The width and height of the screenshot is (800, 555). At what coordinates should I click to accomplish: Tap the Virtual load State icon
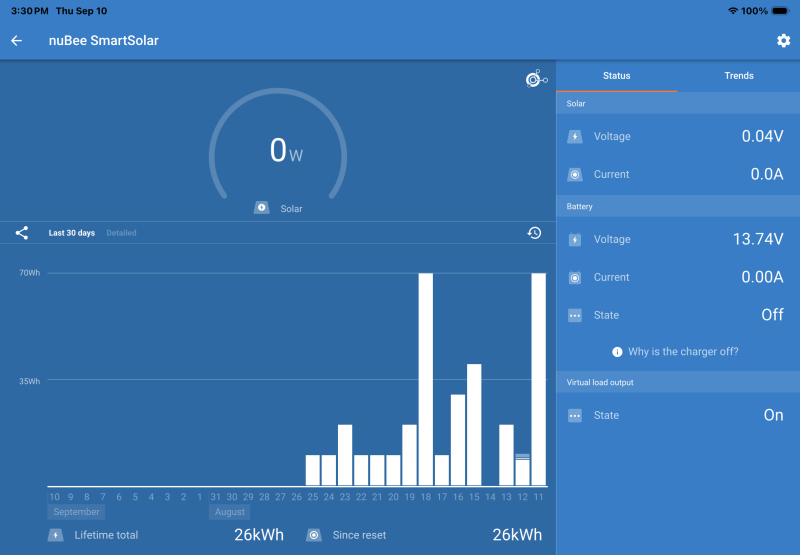(575, 416)
